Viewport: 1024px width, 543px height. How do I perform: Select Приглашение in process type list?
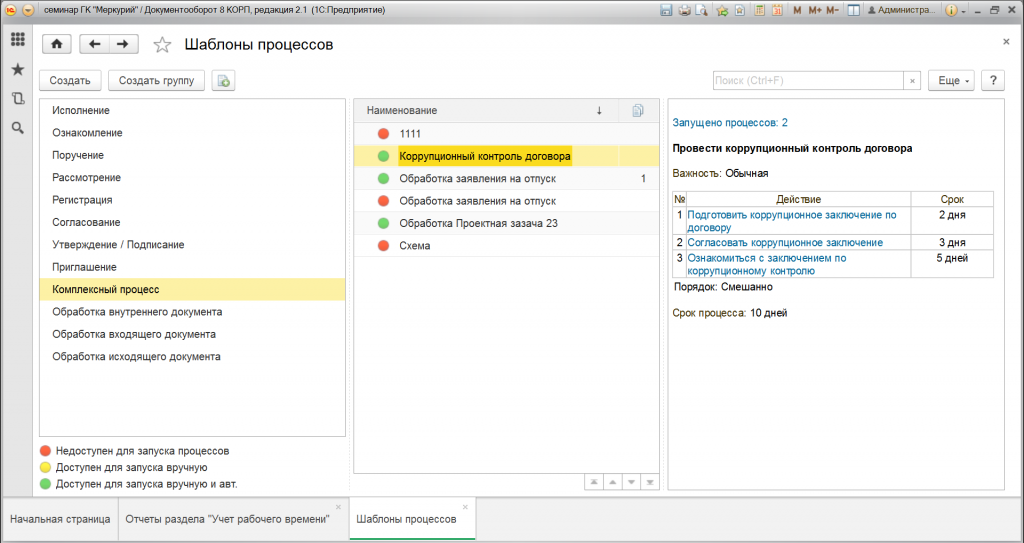192,267
